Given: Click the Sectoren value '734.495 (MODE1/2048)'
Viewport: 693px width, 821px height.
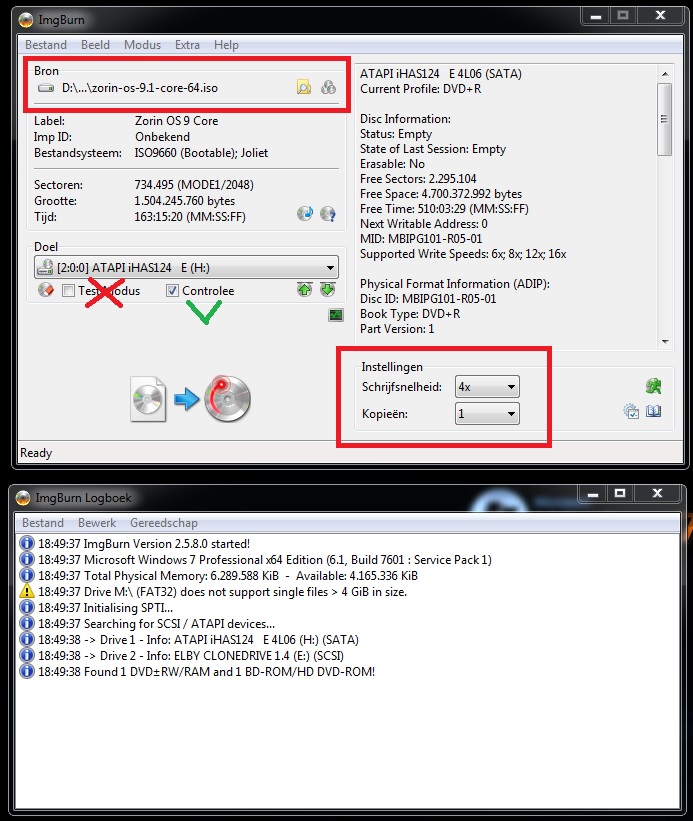Looking at the screenshot, I should tap(194, 185).
